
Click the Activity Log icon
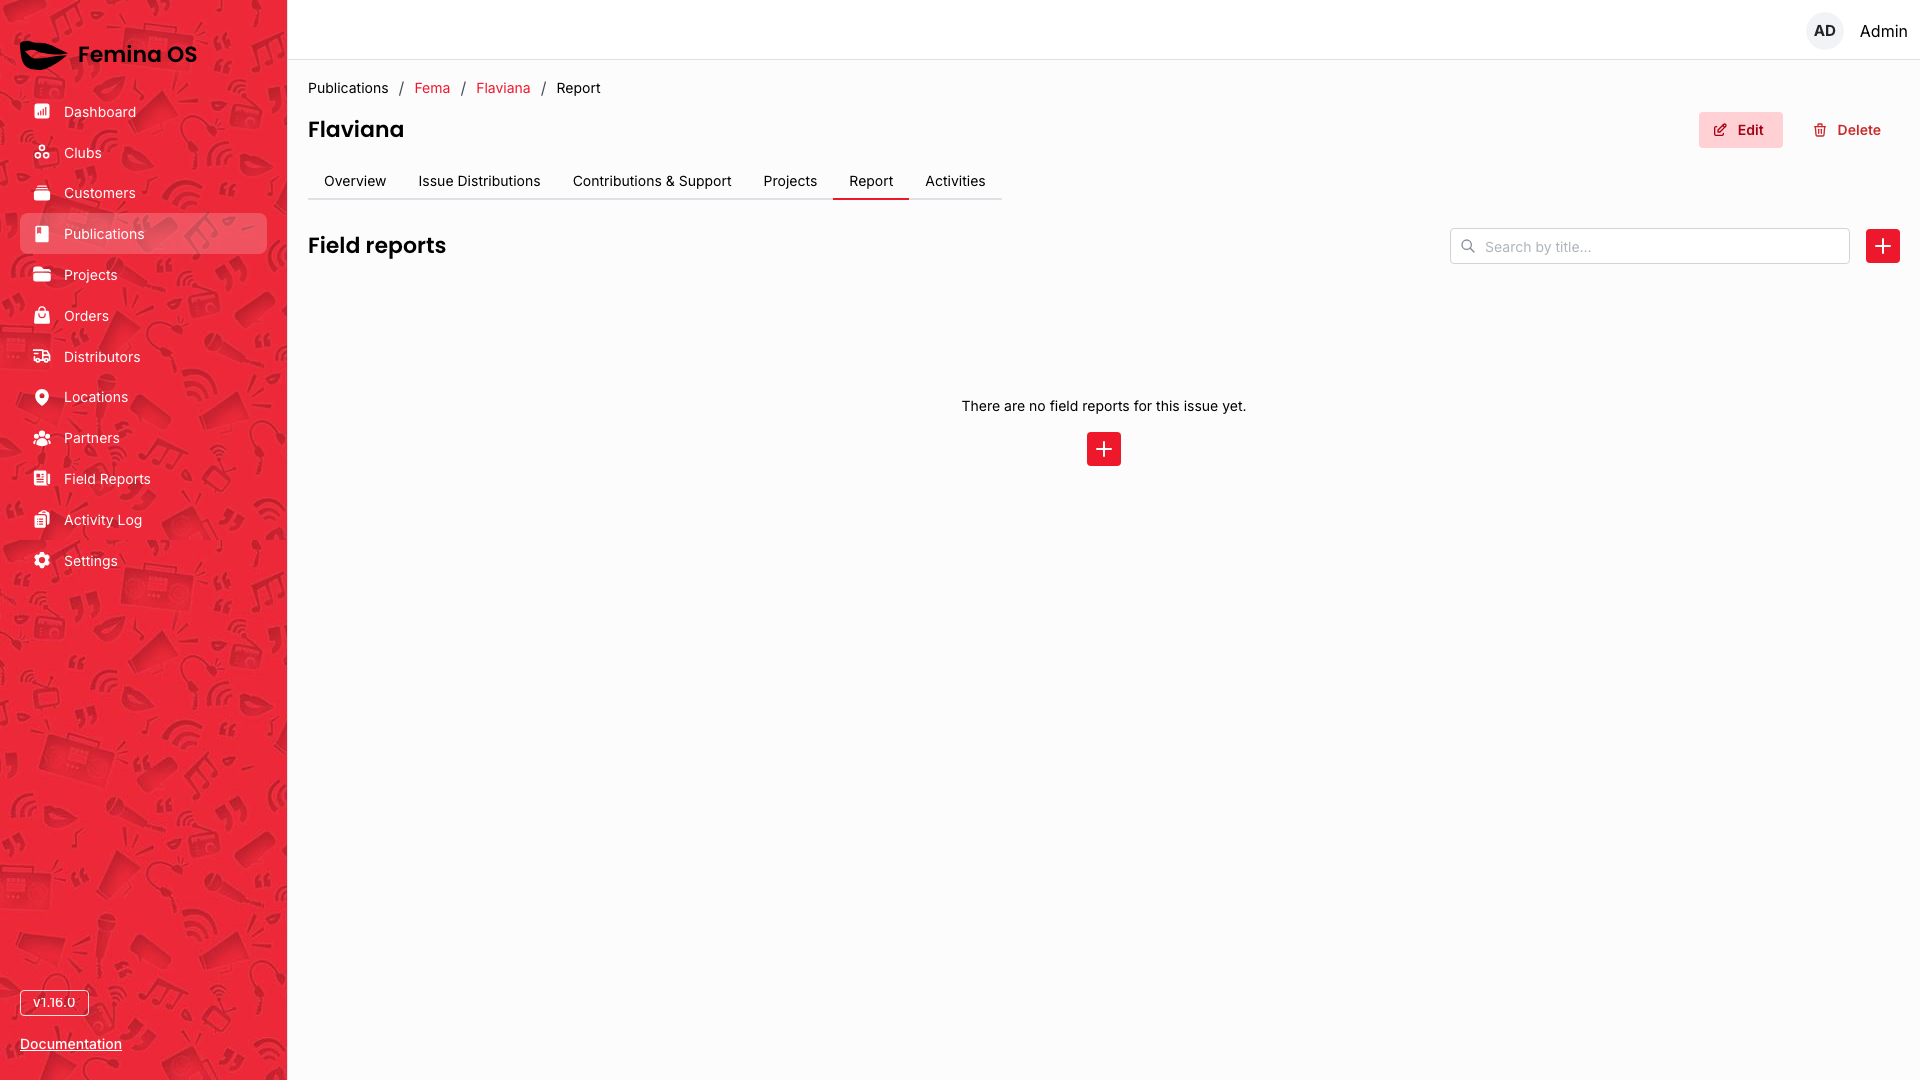click(42, 520)
